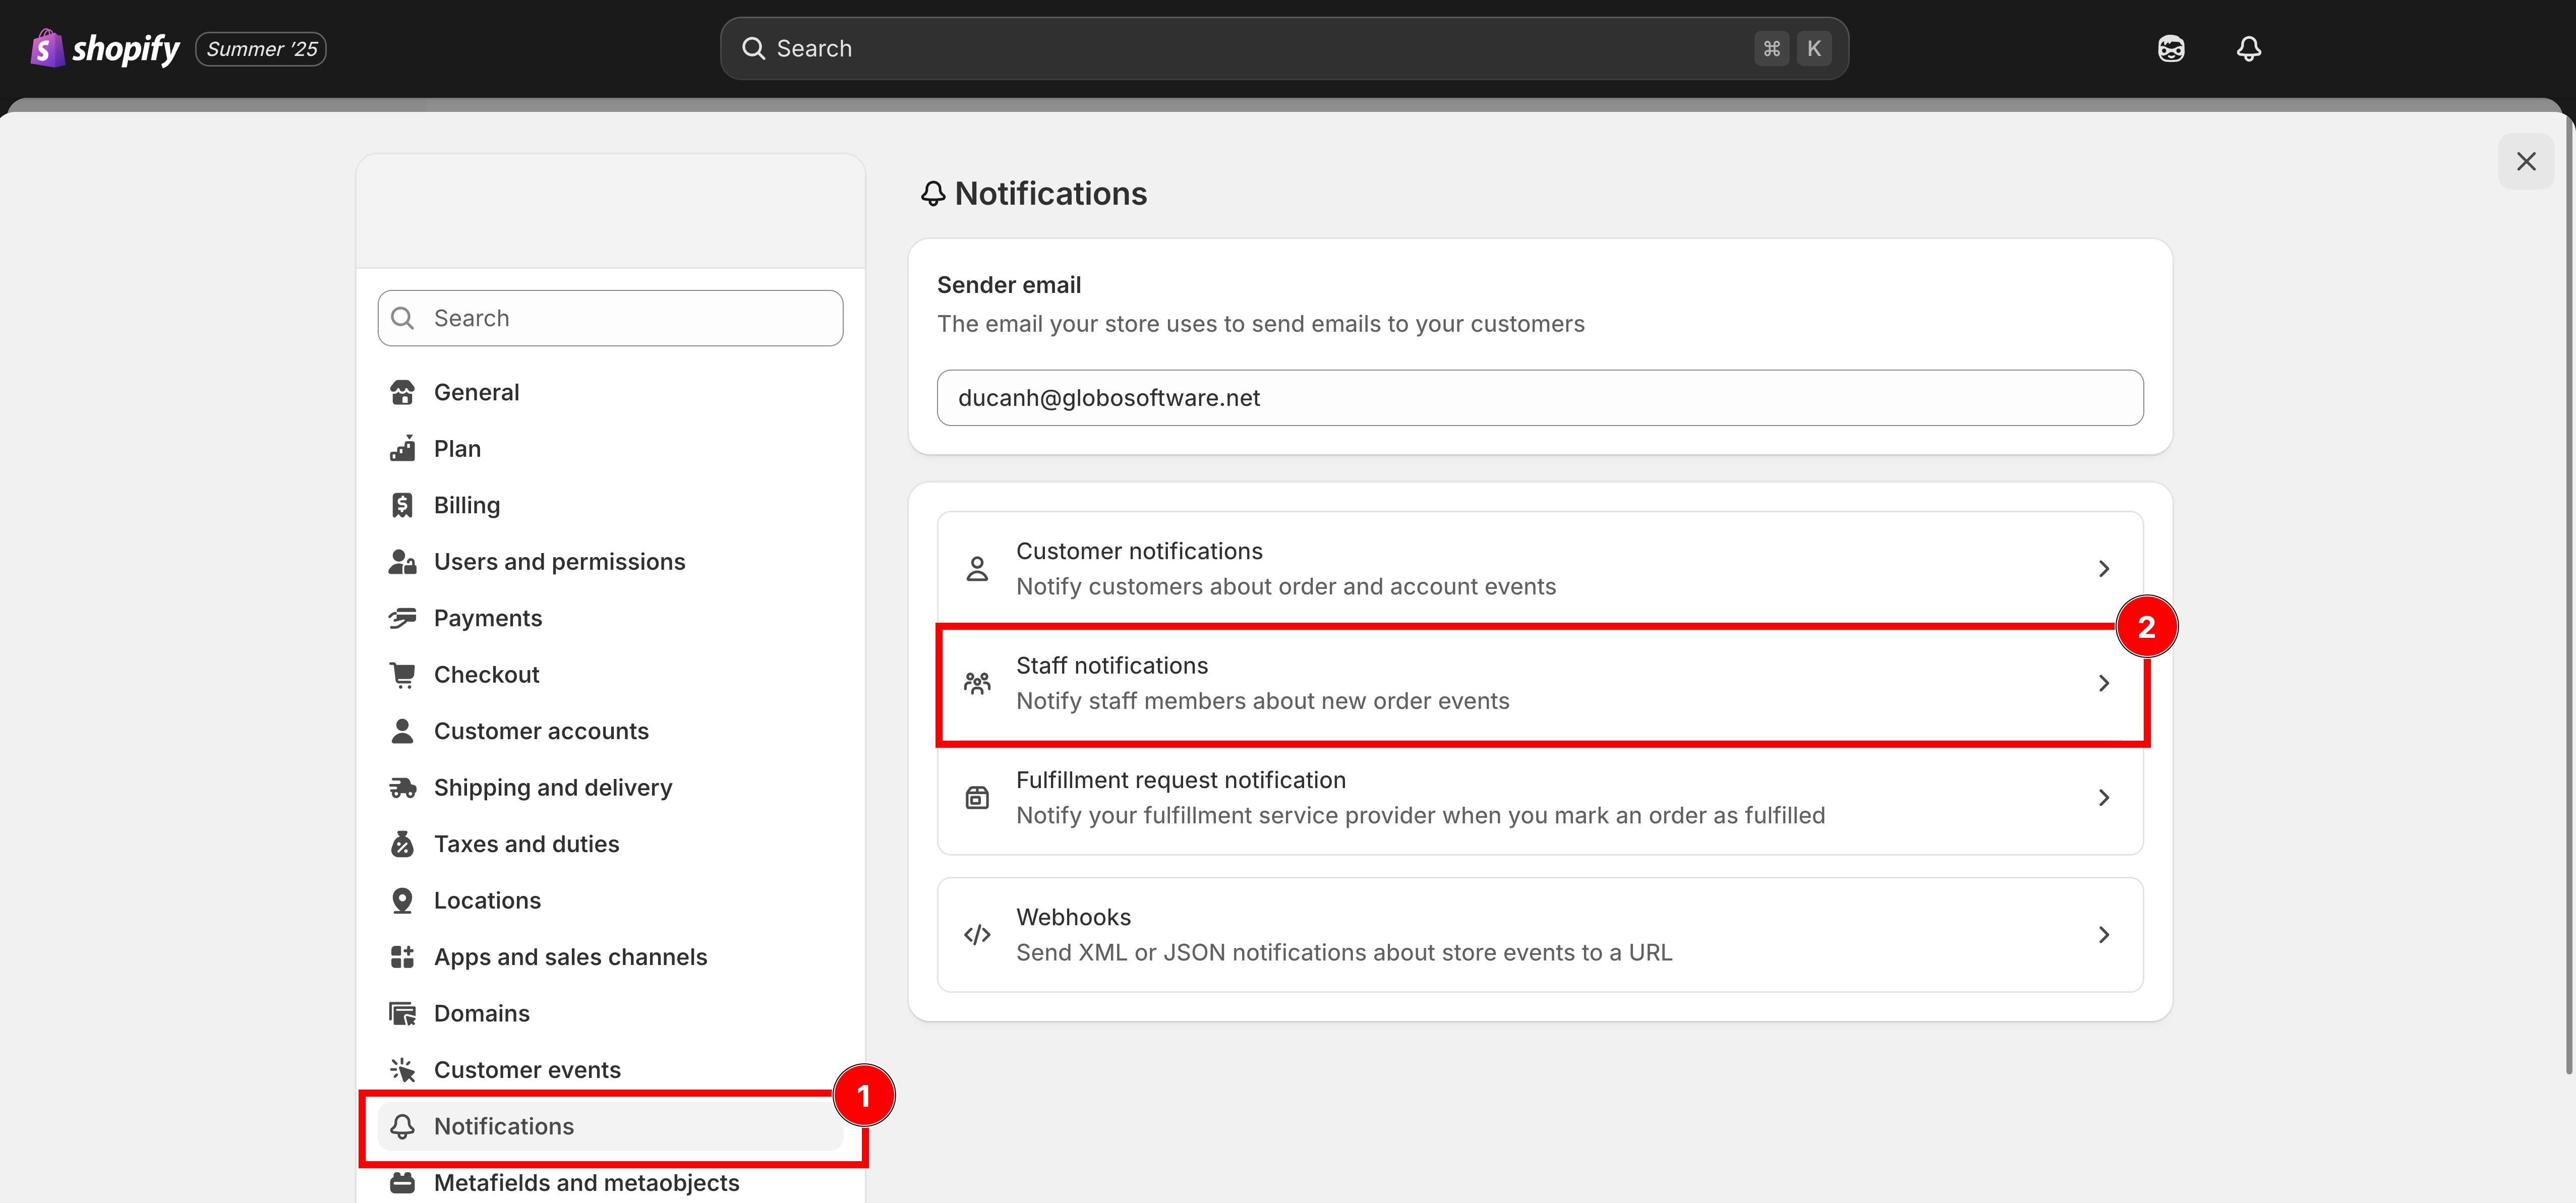This screenshot has width=2576, height=1203.
Task: Click the Locations pin icon
Action: point(402,901)
